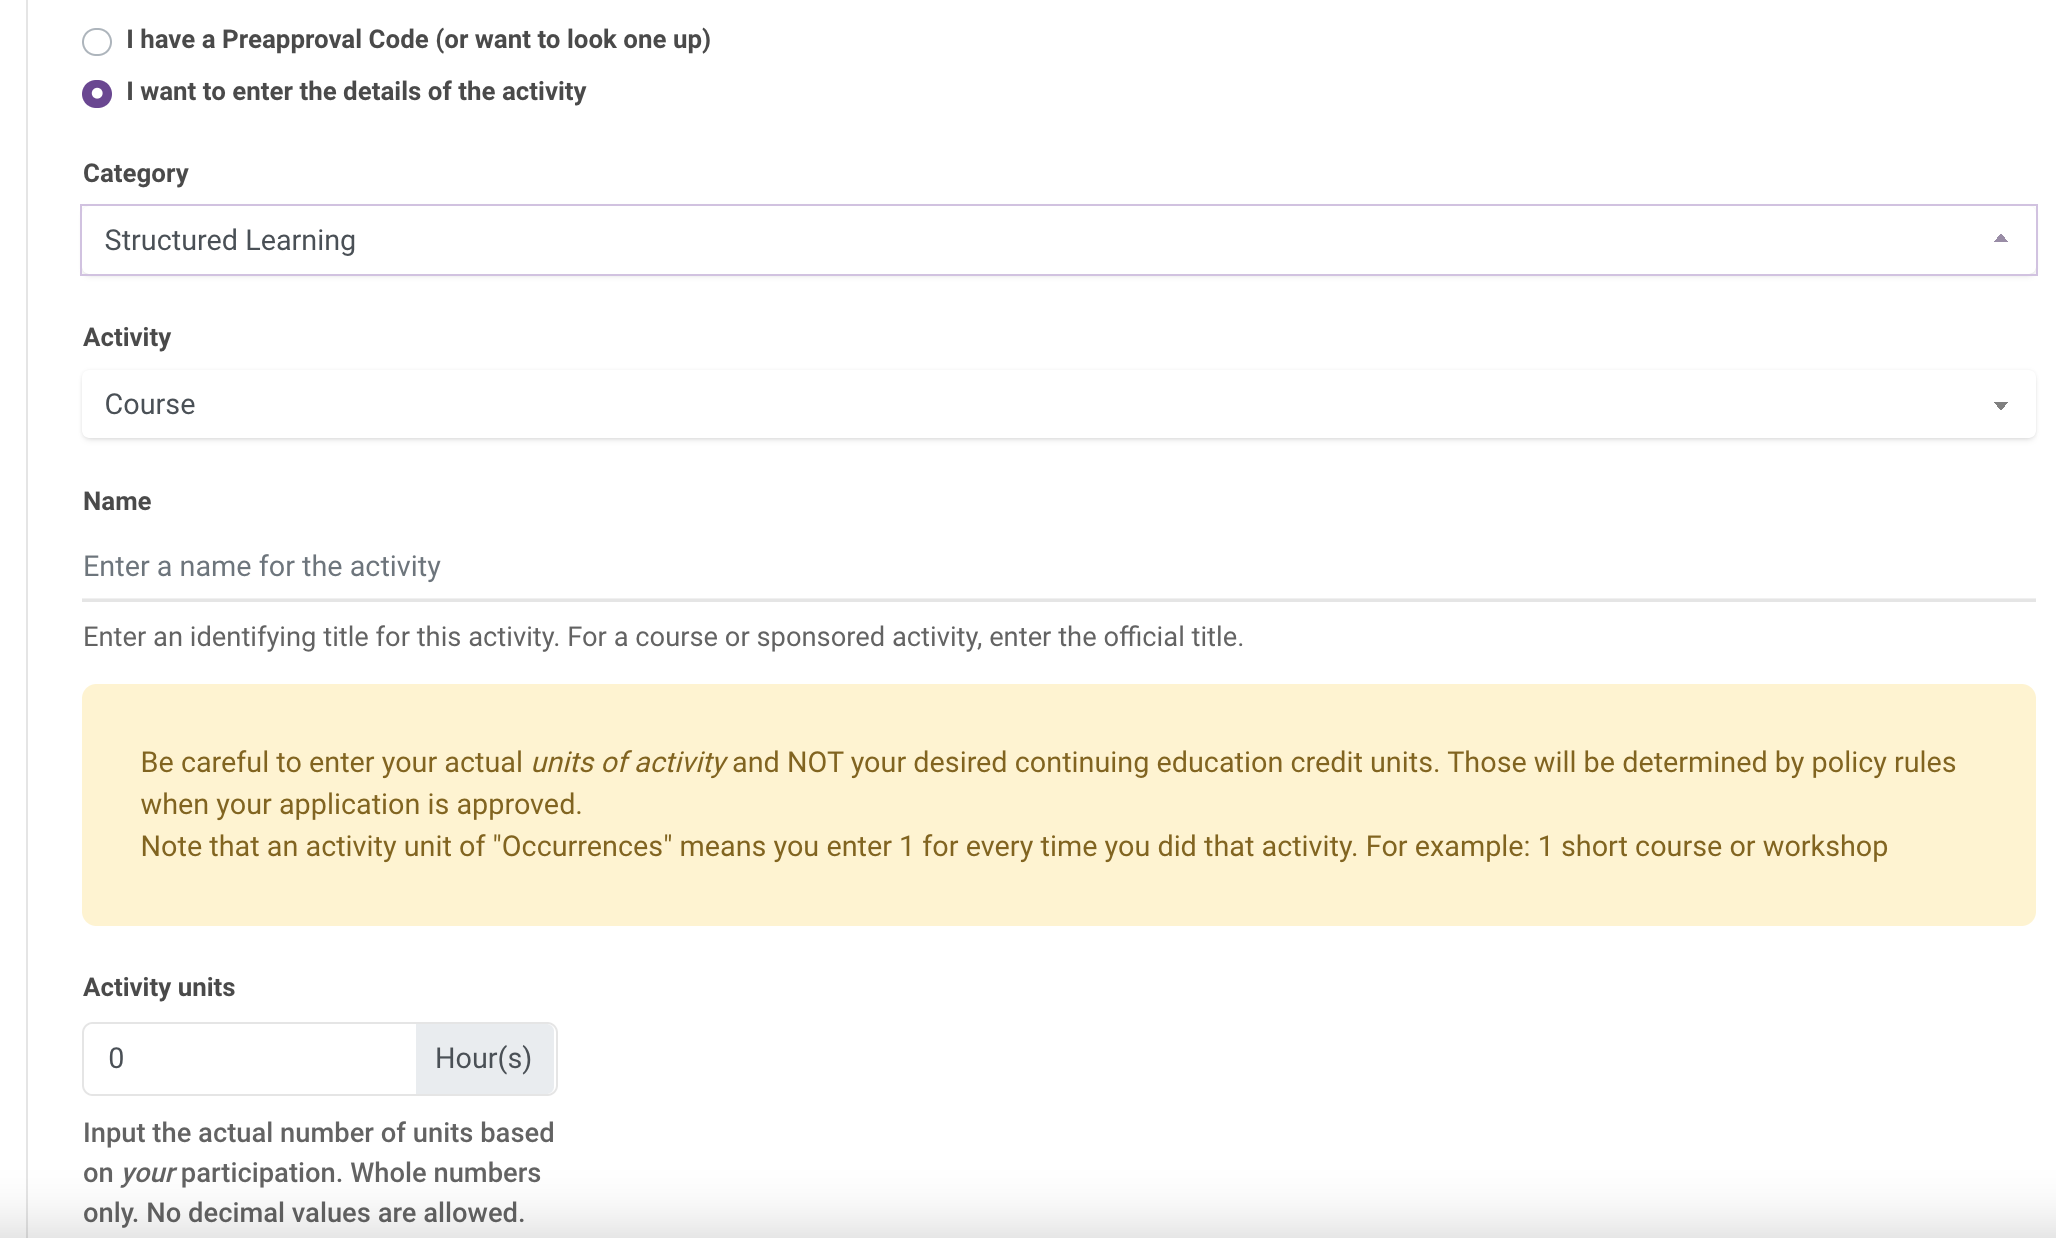Click the 'Enter an identifying title' help text
Viewport: 2056px width, 1238px height.
(663, 637)
